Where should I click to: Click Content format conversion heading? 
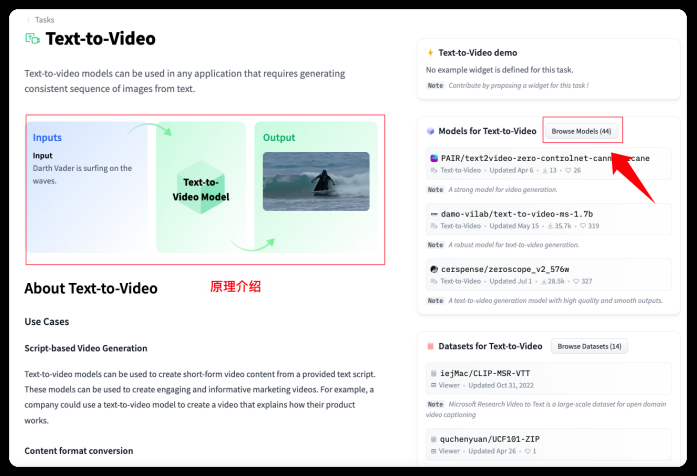tap(79, 451)
